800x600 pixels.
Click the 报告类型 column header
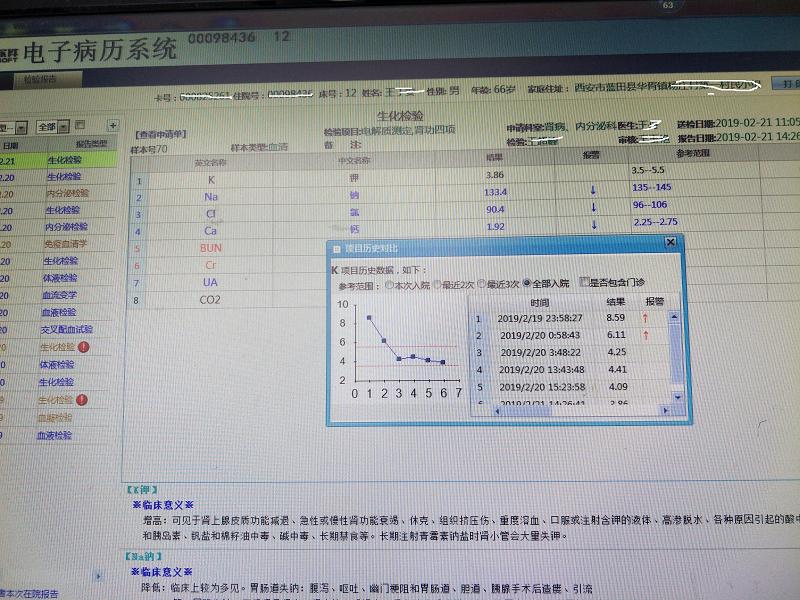click(x=91, y=144)
